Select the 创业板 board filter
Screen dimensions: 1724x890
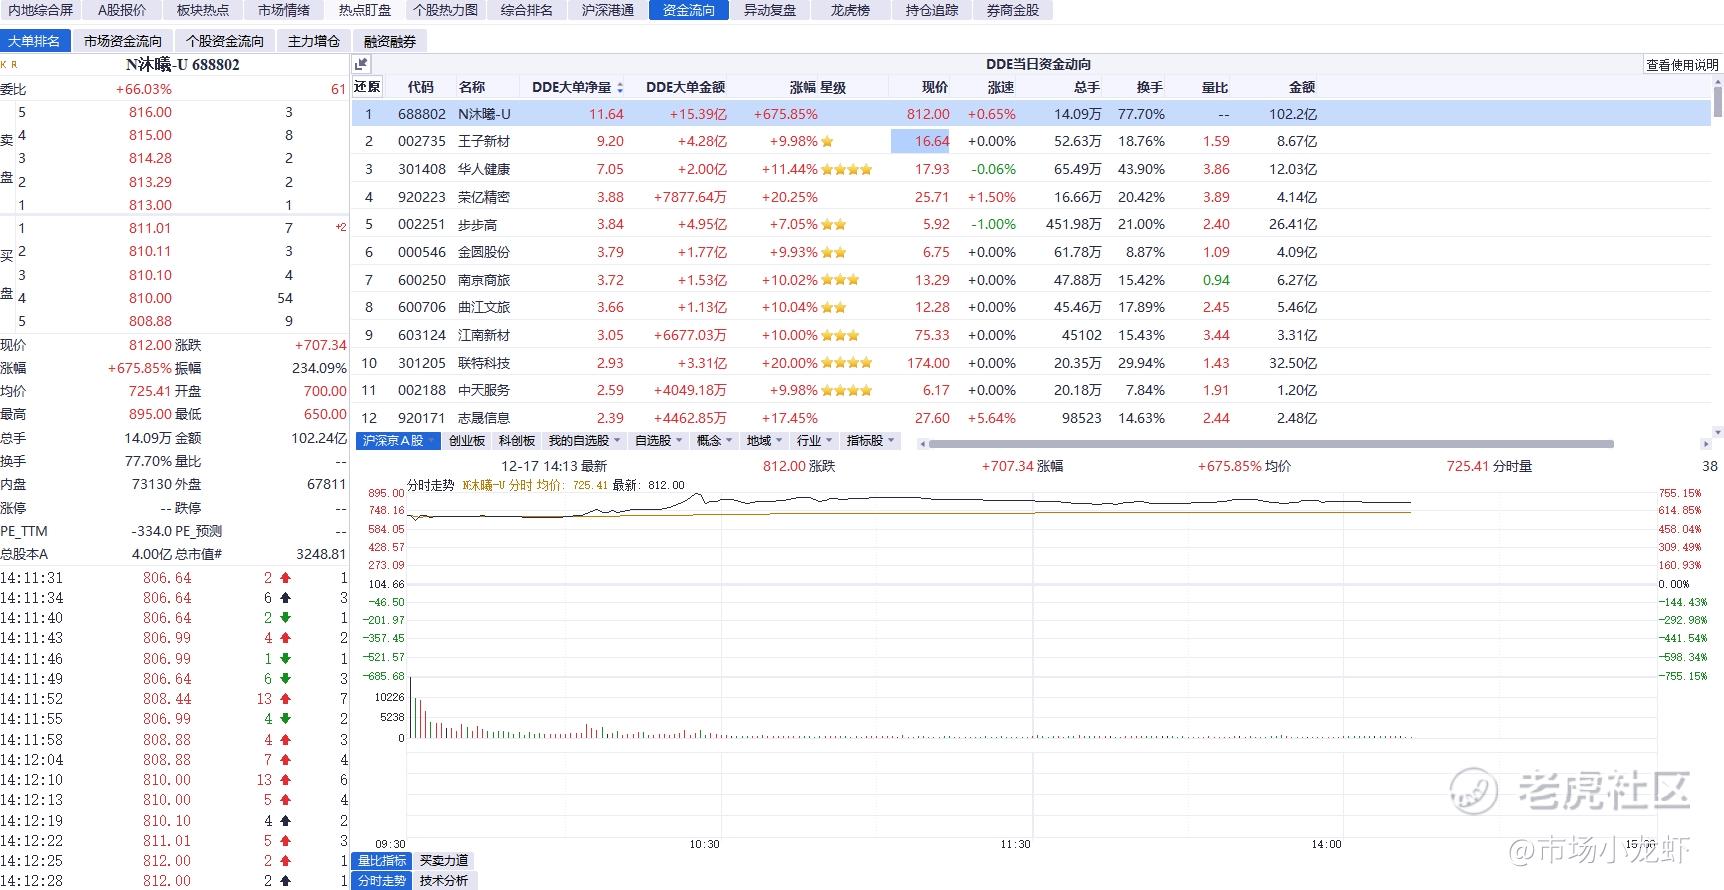pyautogui.click(x=467, y=441)
